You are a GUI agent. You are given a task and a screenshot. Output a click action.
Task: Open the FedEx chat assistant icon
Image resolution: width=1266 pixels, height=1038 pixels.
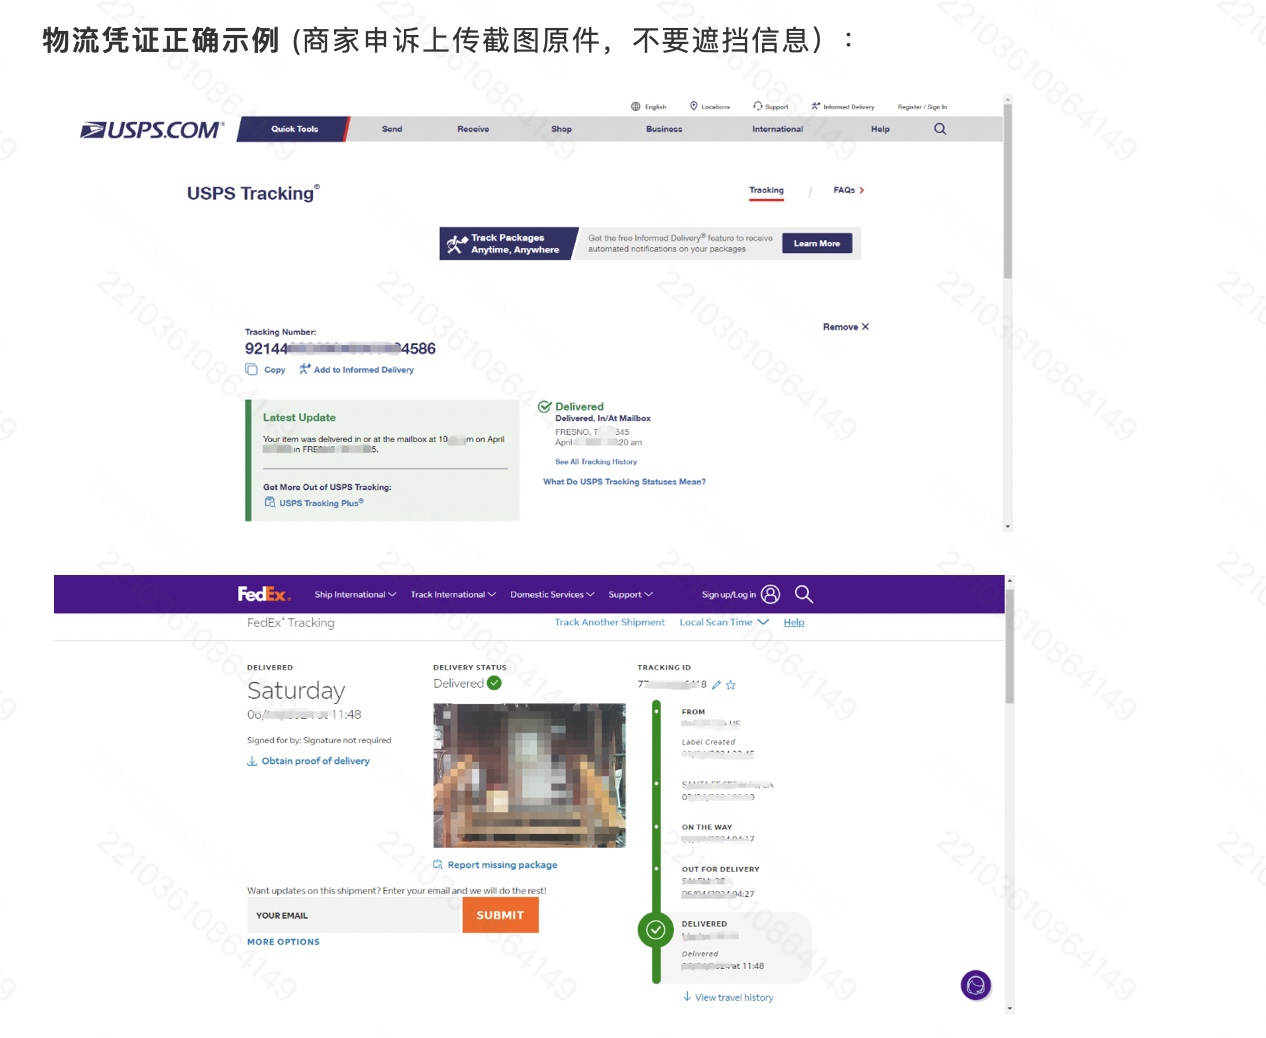(976, 986)
